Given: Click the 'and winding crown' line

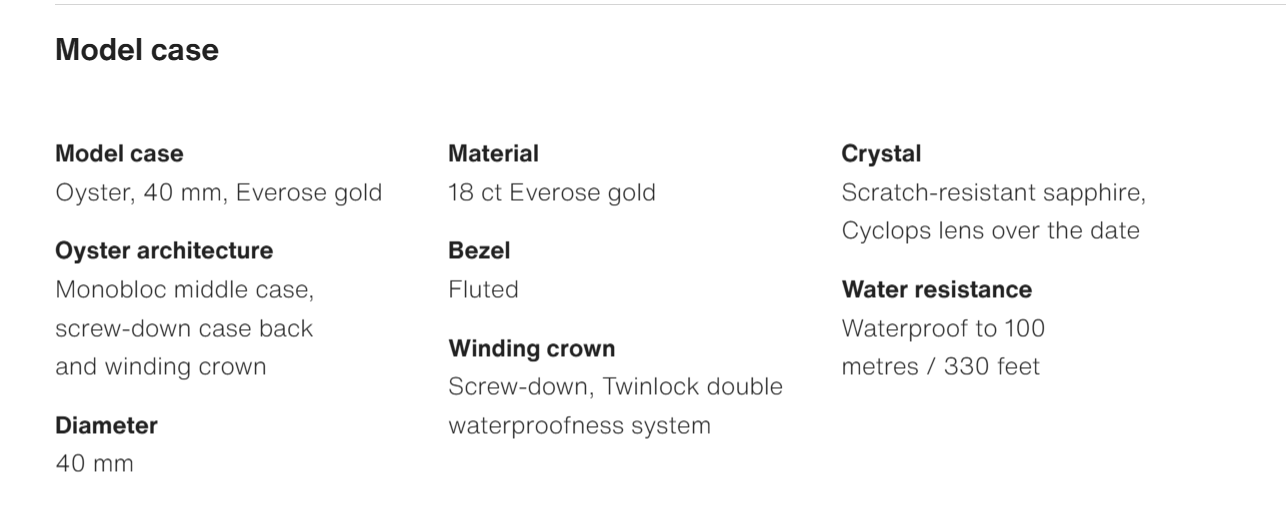Looking at the screenshot, I should pyautogui.click(x=161, y=366).
